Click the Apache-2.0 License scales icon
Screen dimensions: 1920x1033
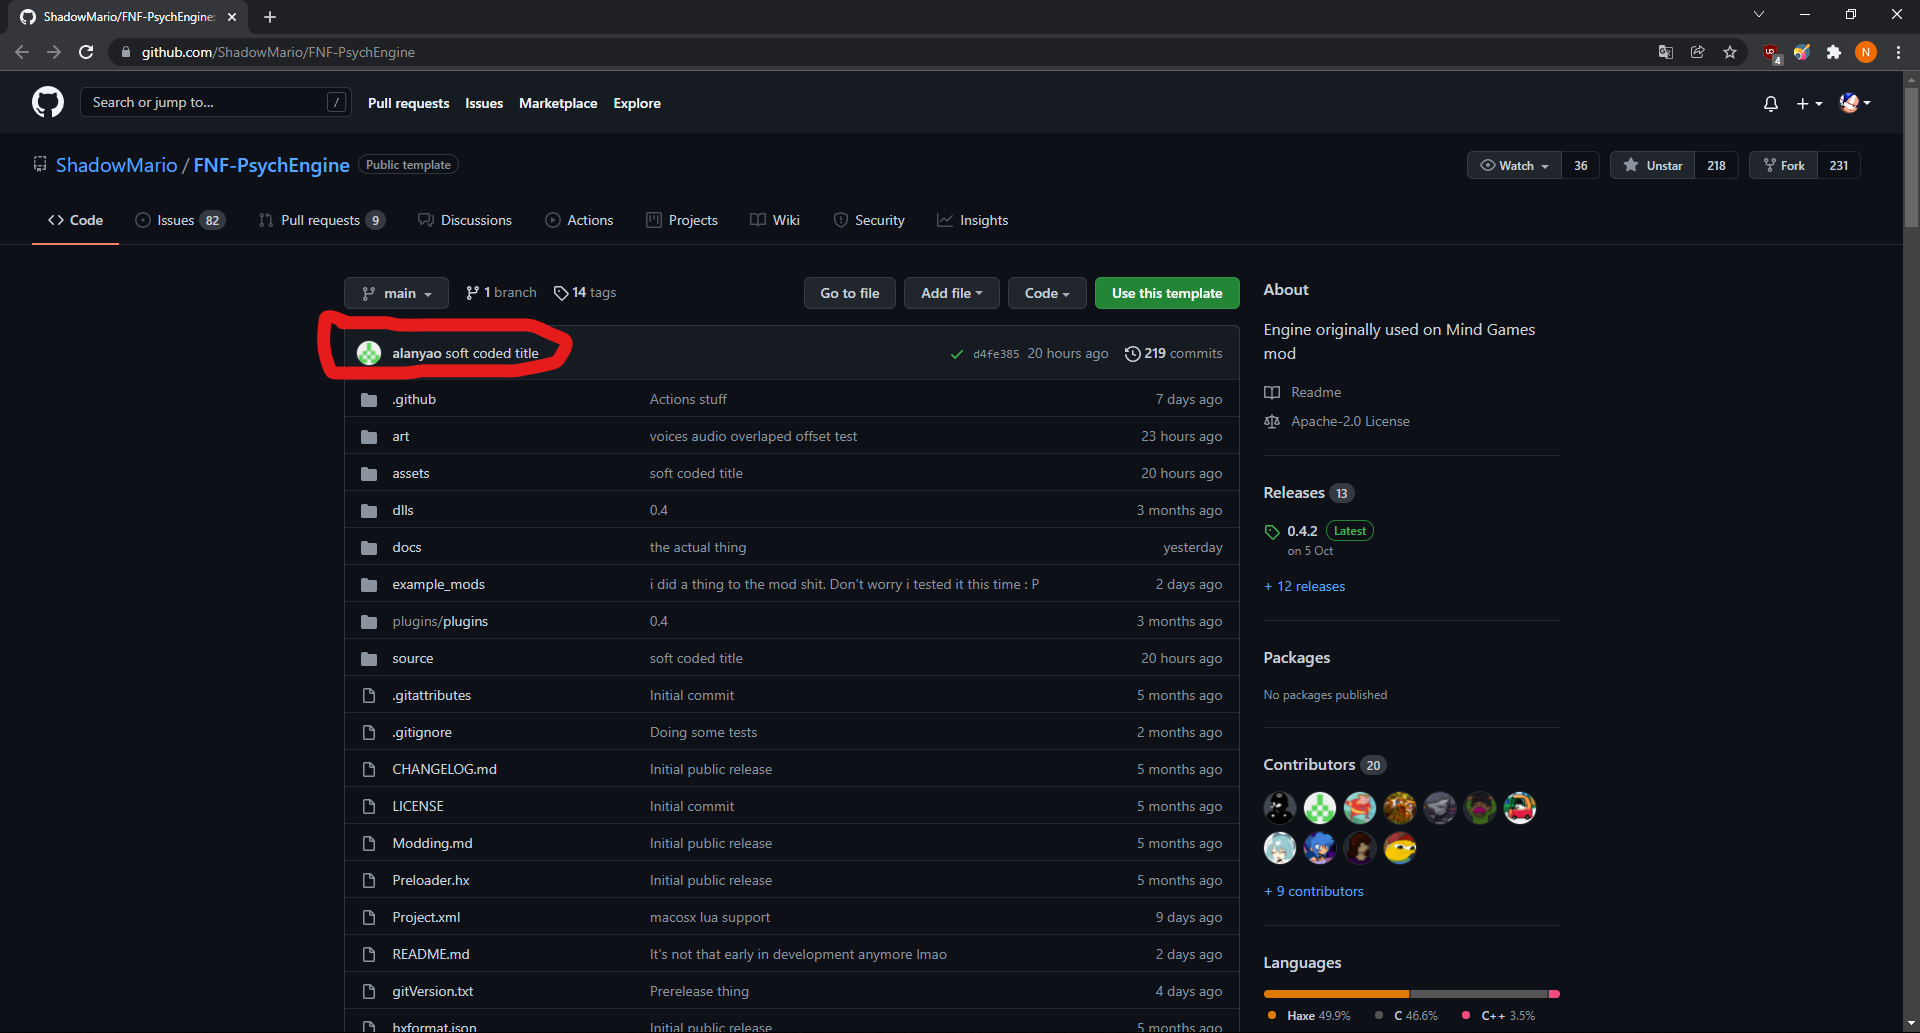(1271, 421)
